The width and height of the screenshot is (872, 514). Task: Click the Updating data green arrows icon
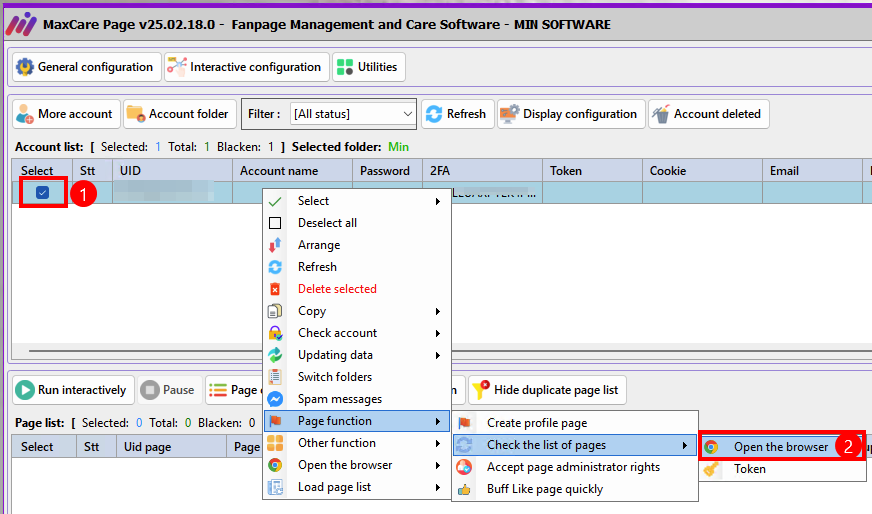275,355
